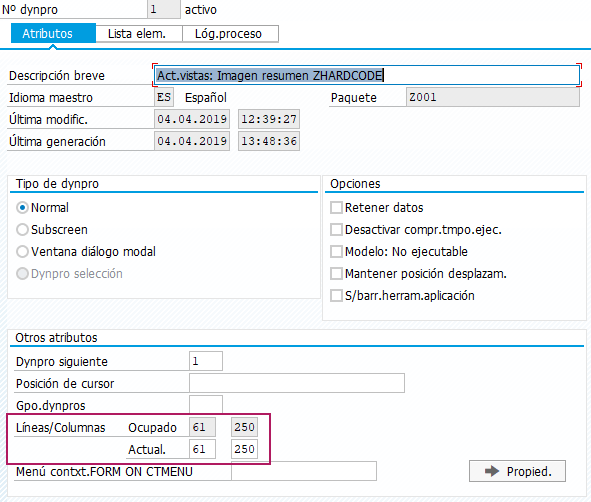Click the Descripción breve text field
The image size is (591, 502).
366,75
